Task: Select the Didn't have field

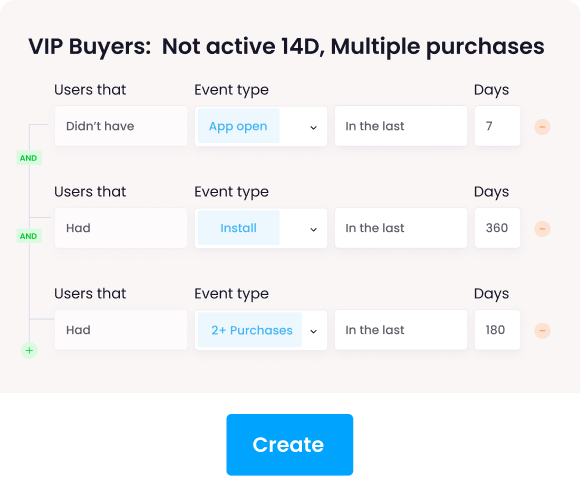Action: point(121,126)
